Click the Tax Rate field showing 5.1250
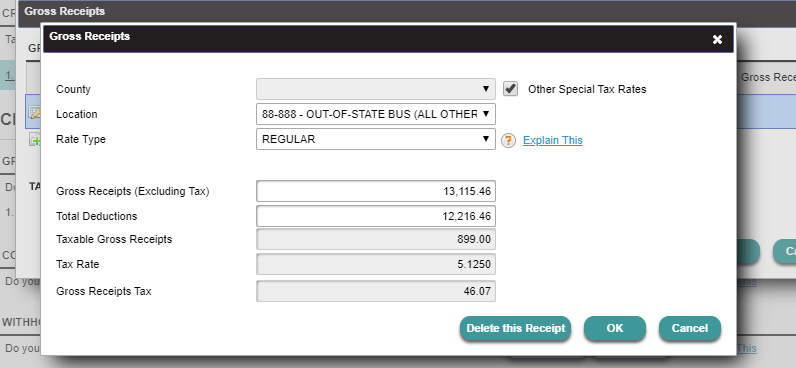 (376, 264)
